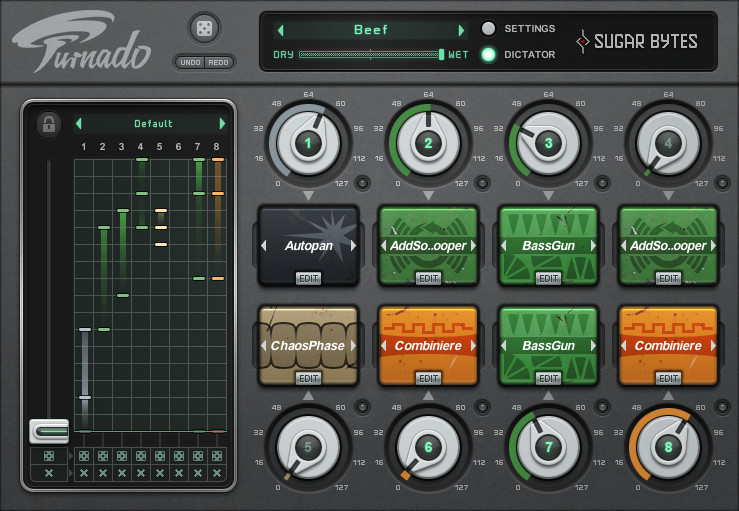The height and width of the screenshot is (511, 739).
Task: Clear column 3 with its X icon
Action: click(x=122, y=473)
